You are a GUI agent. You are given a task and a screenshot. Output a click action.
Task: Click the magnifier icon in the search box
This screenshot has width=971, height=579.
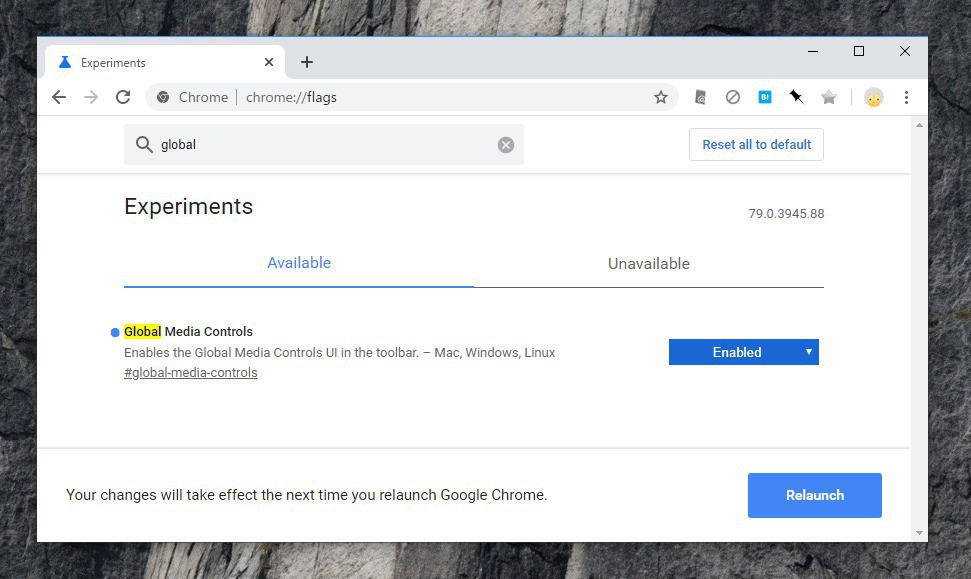click(144, 144)
